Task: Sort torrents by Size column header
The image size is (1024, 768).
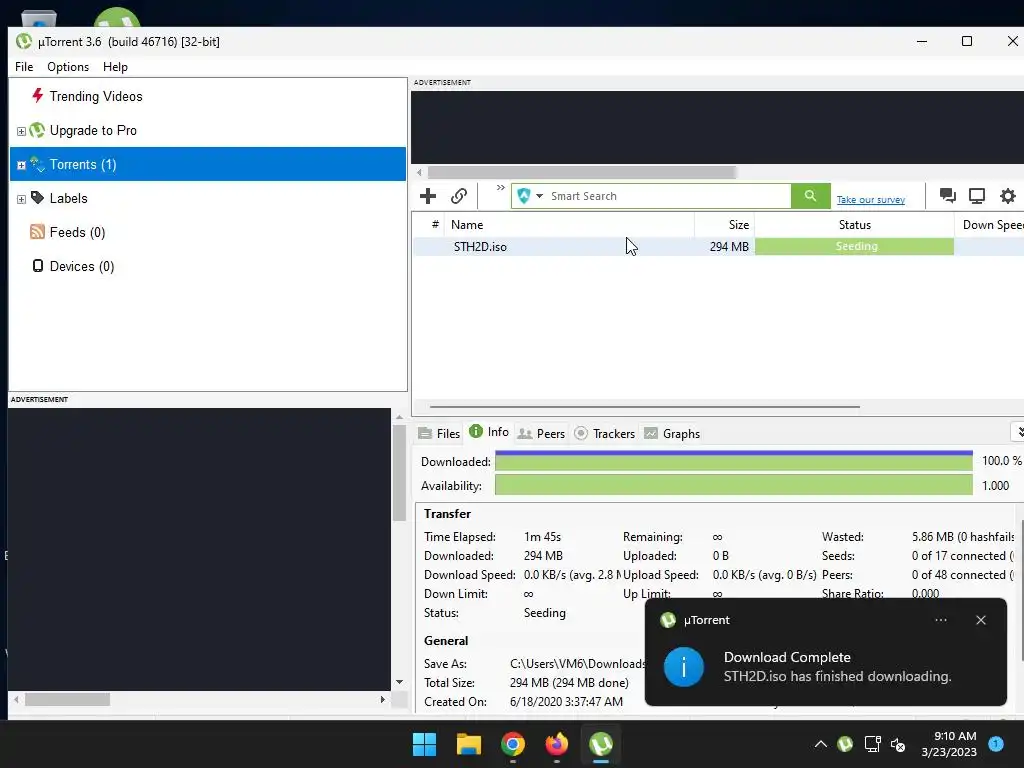Action: click(724, 225)
